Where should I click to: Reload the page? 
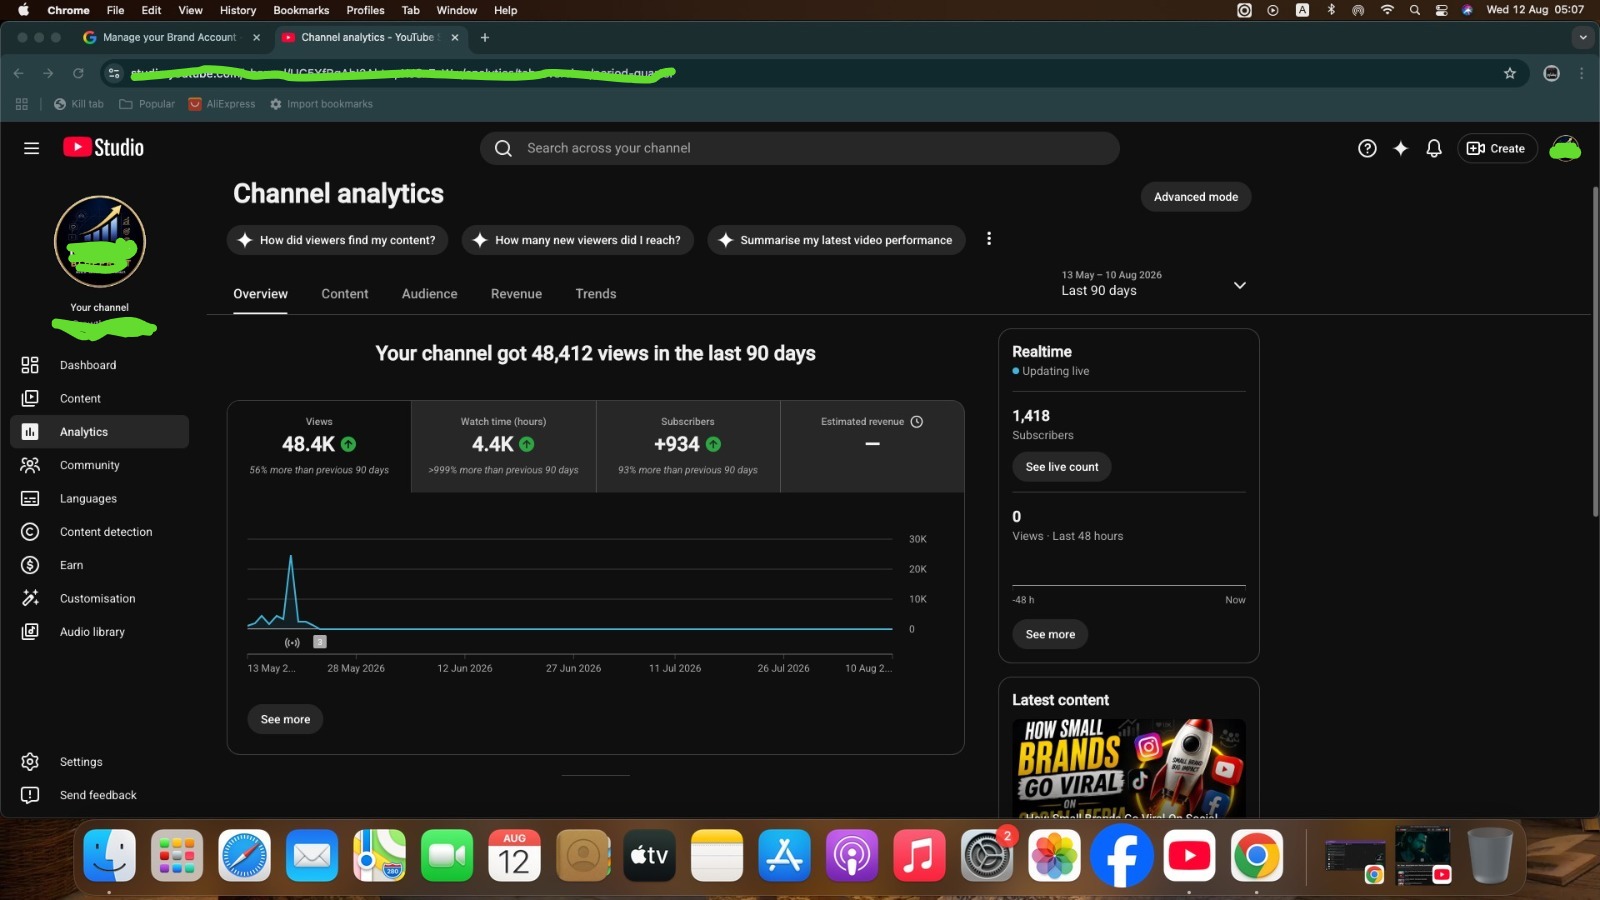[x=78, y=73]
